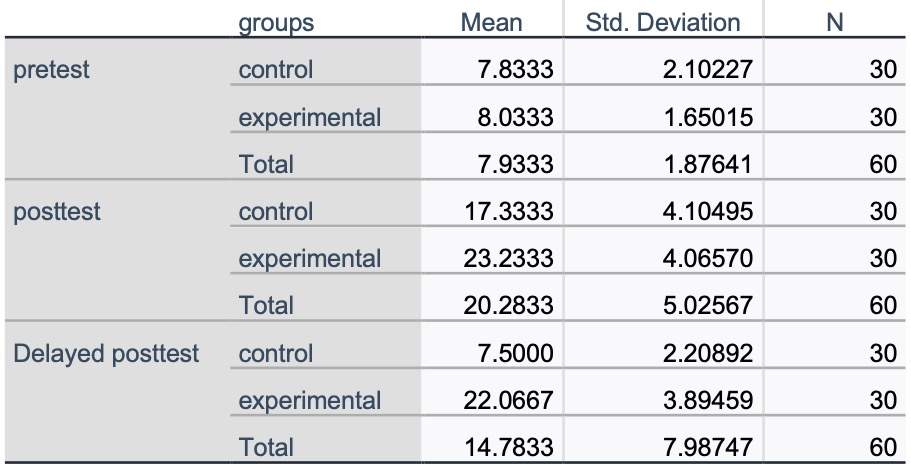Select the pretest total mean 7.9333

tap(516, 164)
